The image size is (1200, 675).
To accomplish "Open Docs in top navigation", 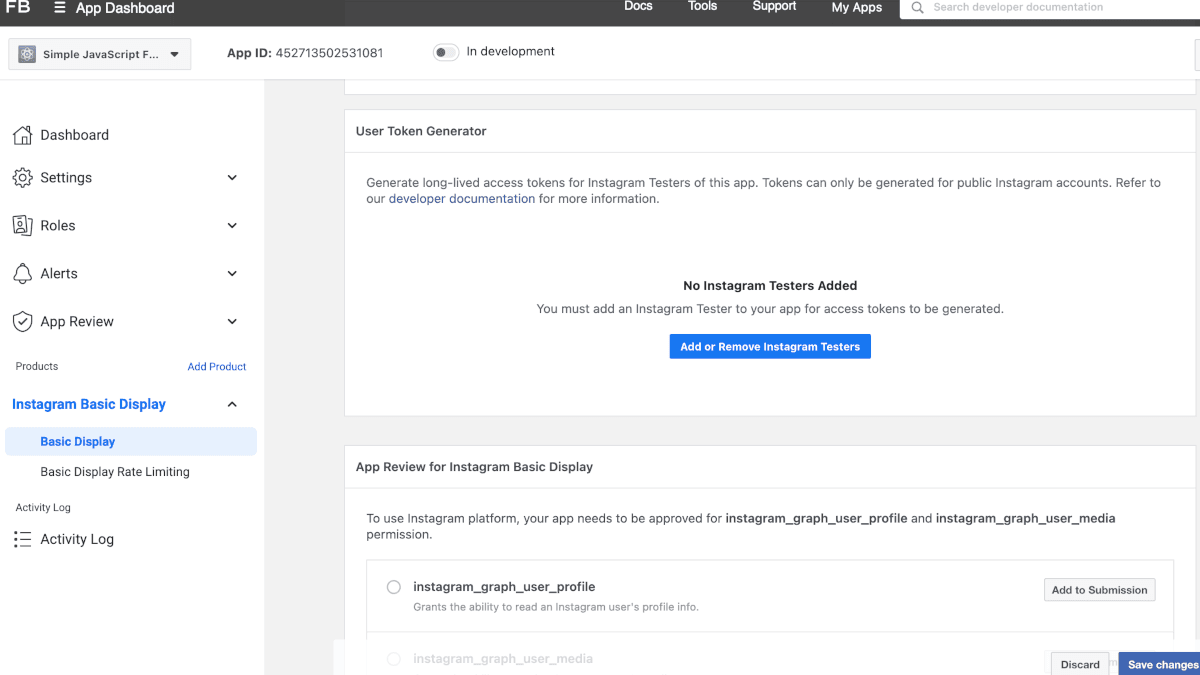I will 638,6.
